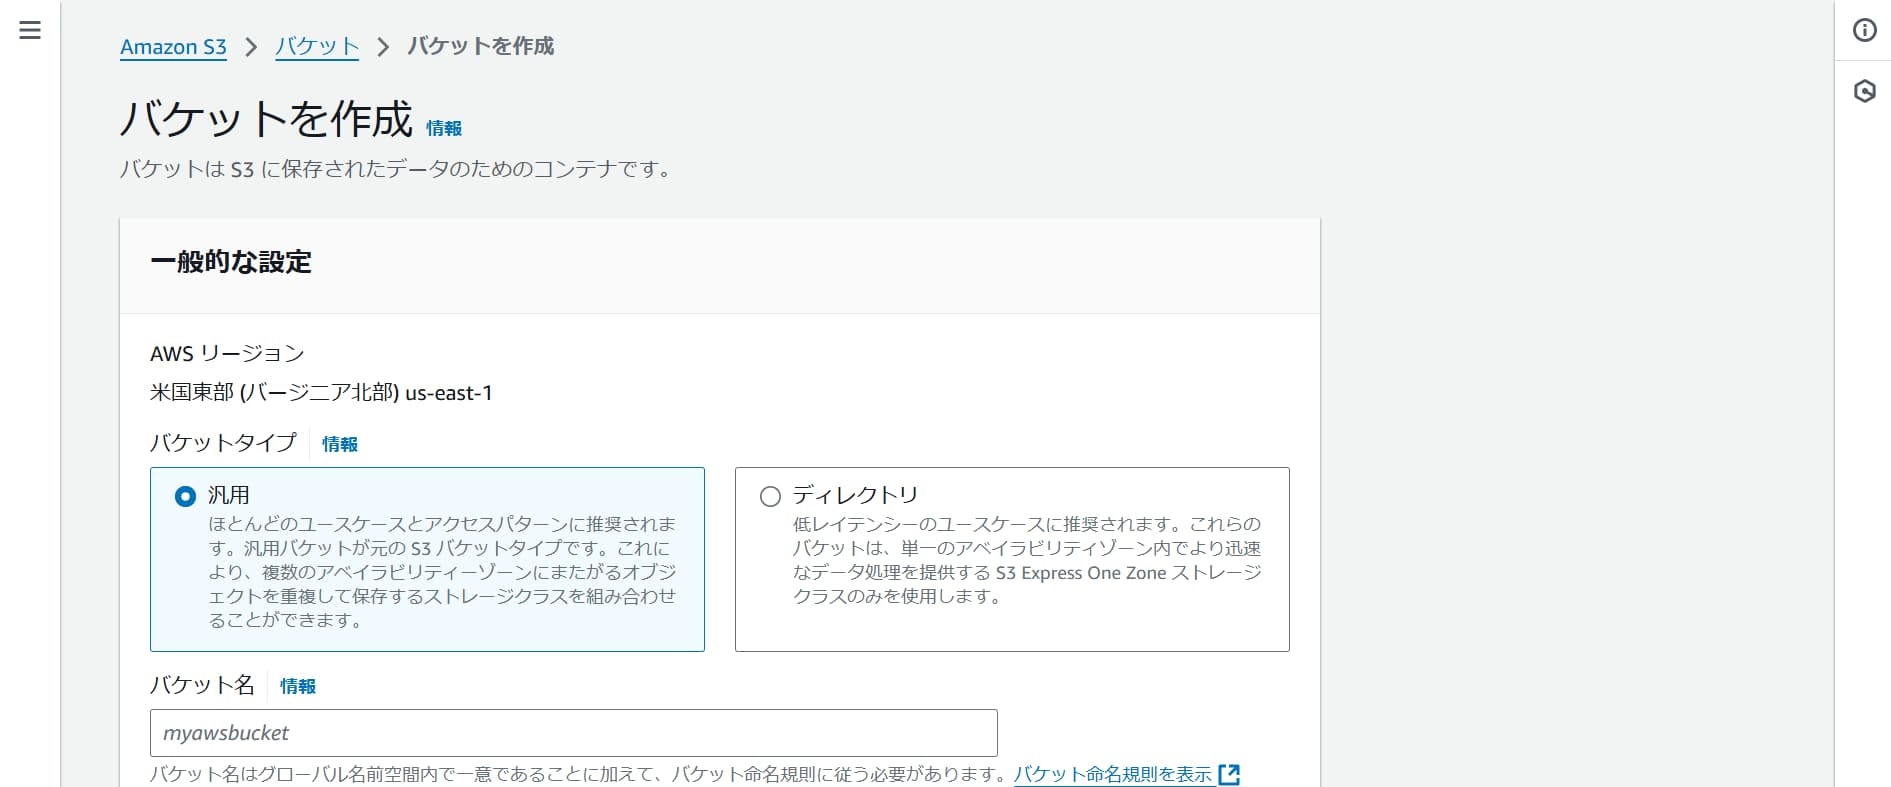Click the バケットタイプ label
1891x787 pixels.
point(223,443)
